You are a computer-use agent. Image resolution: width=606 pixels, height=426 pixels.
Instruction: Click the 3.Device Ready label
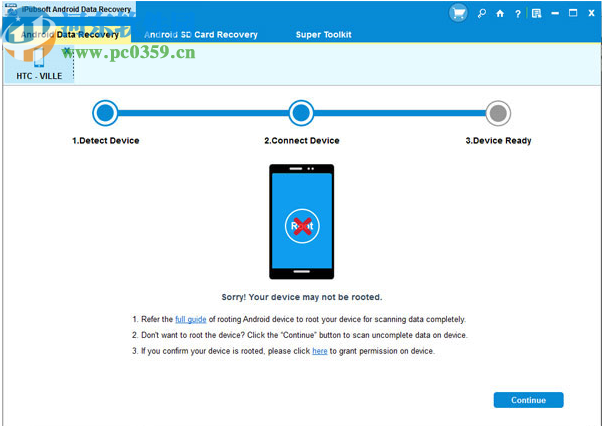tap(498, 141)
